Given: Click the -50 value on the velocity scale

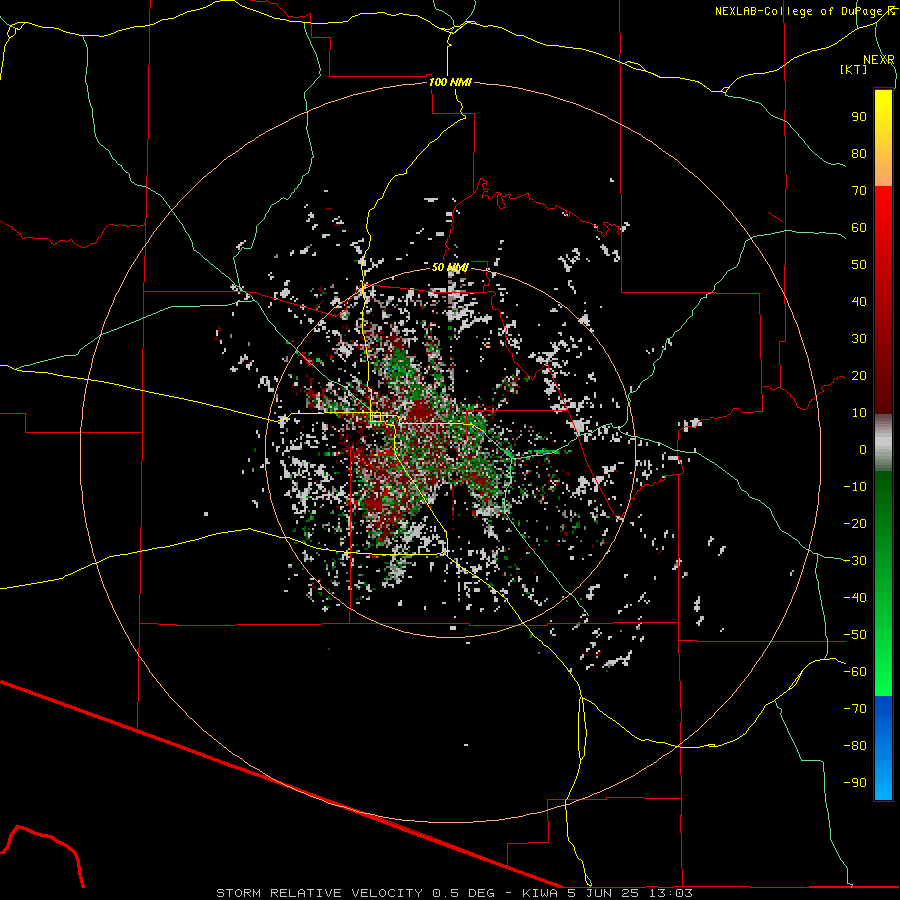Looking at the screenshot, I should coord(855,635).
